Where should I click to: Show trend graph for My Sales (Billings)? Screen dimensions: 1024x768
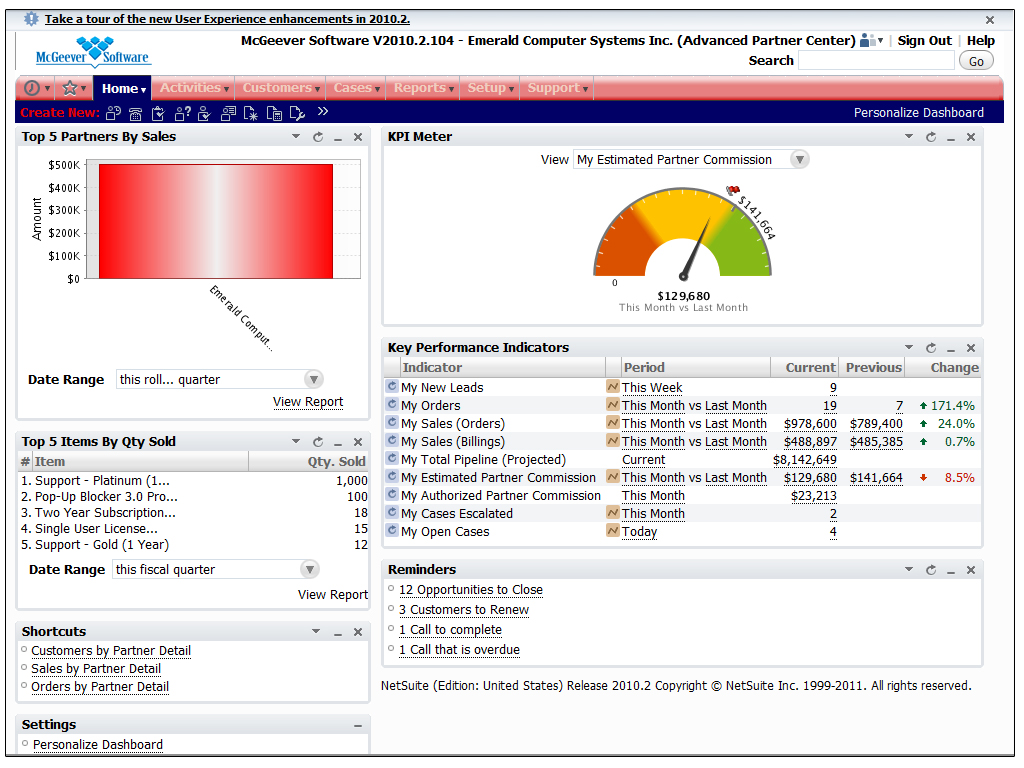(612, 442)
